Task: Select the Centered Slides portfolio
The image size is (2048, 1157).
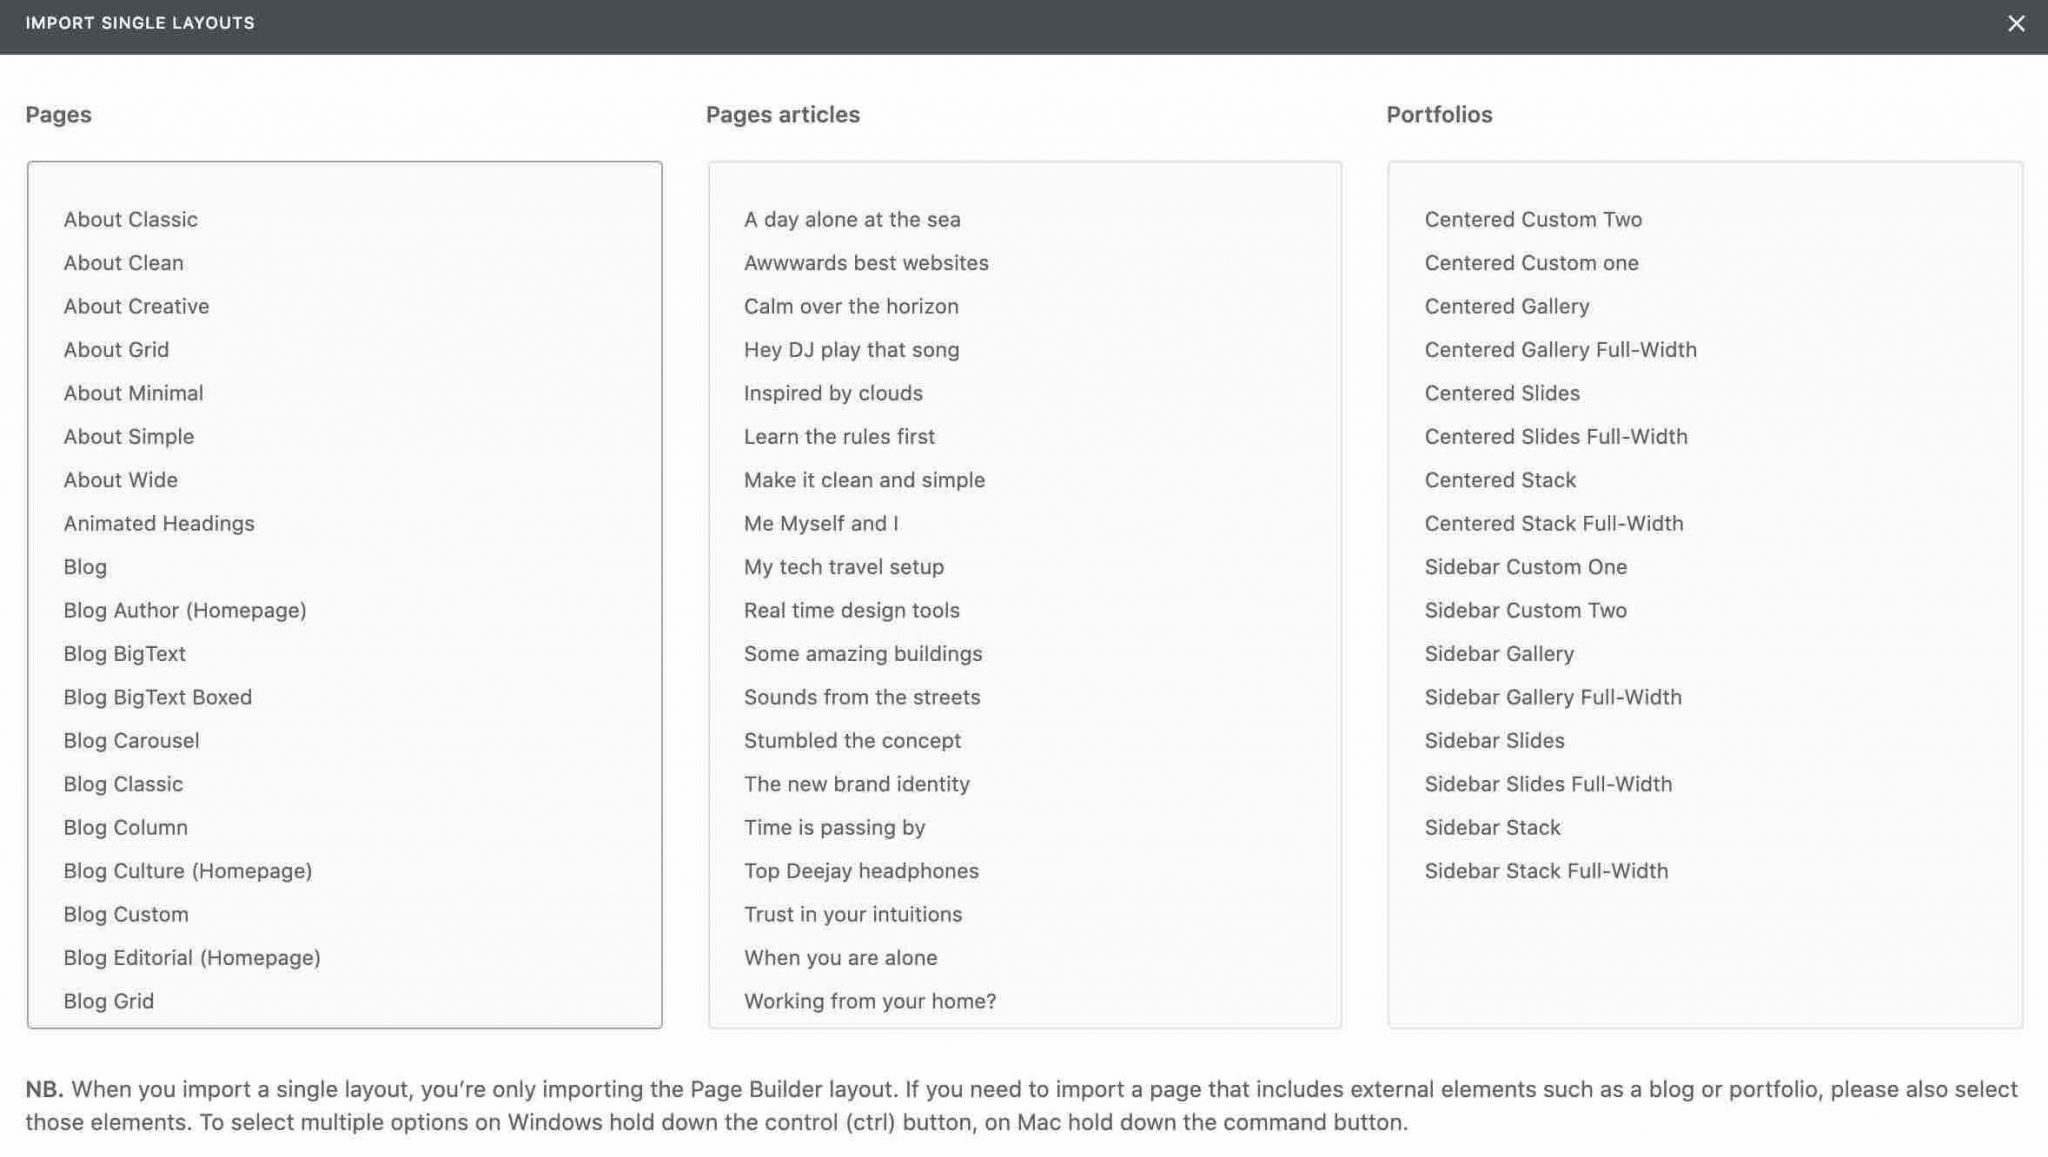Action: point(1501,392)
